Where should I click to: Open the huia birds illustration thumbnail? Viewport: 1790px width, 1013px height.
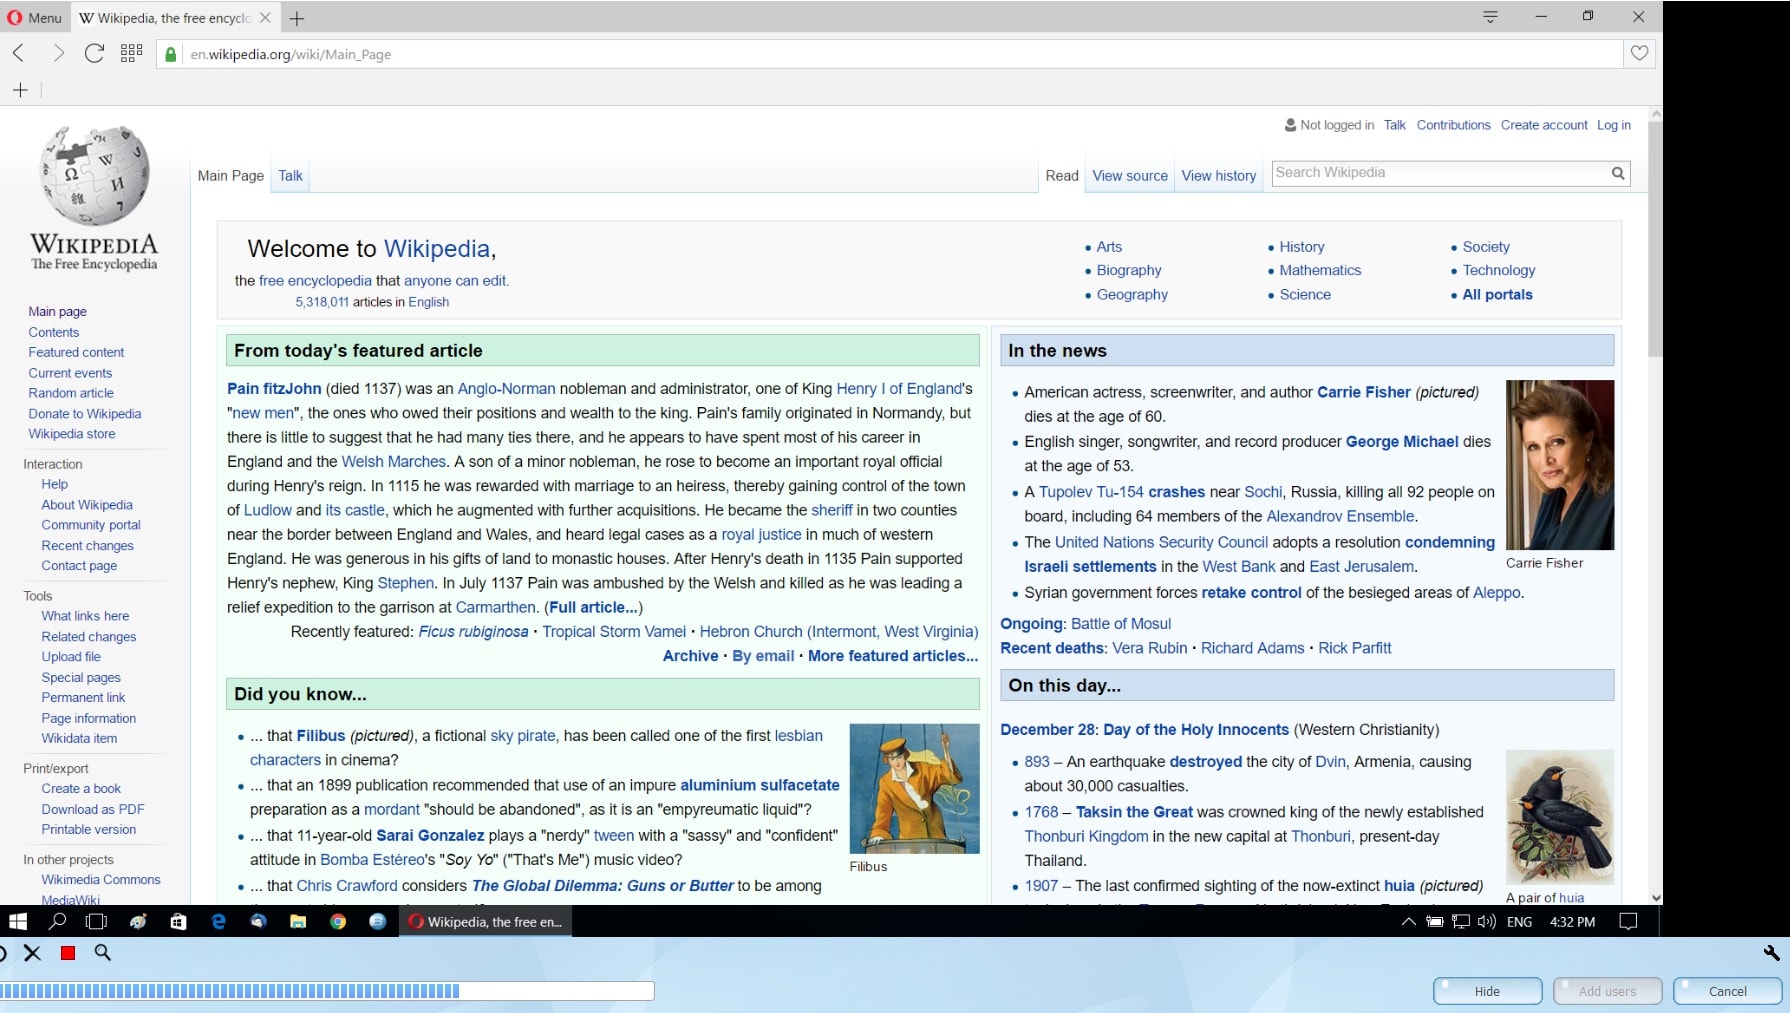(1560, 817)
